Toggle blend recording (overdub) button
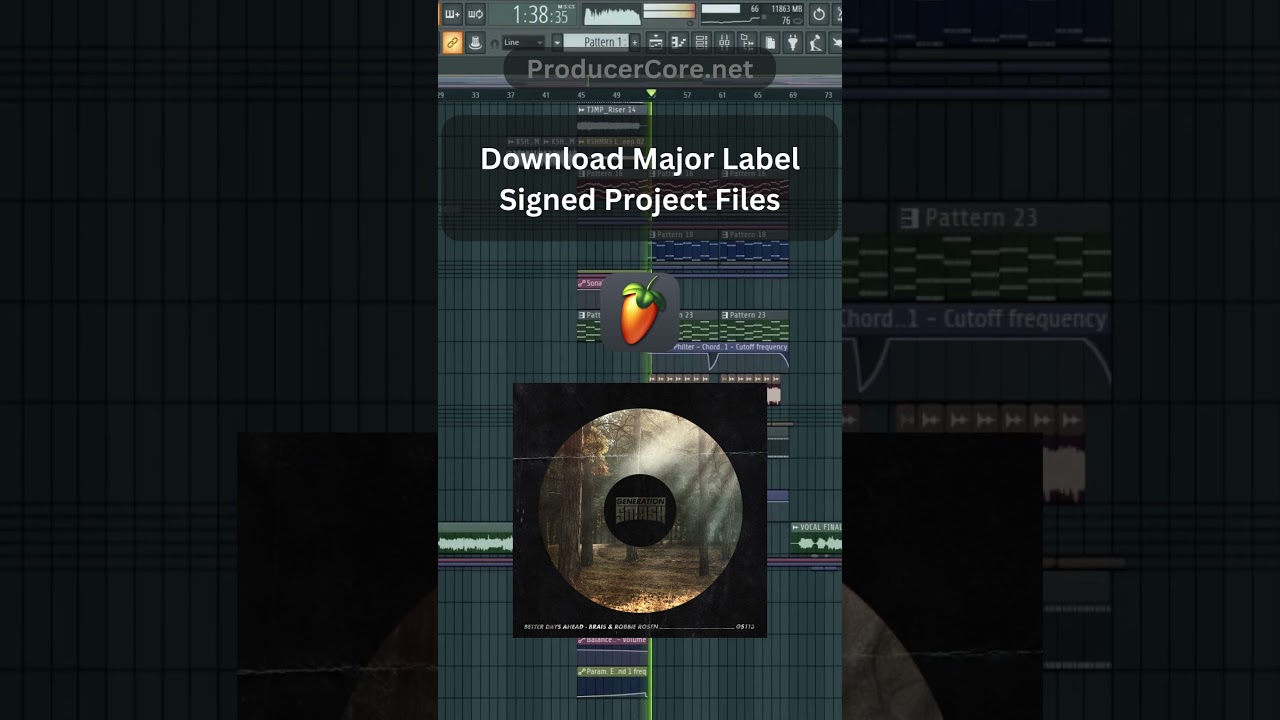The height and width of the screenshot is (720, 1280). pos(452,14)
